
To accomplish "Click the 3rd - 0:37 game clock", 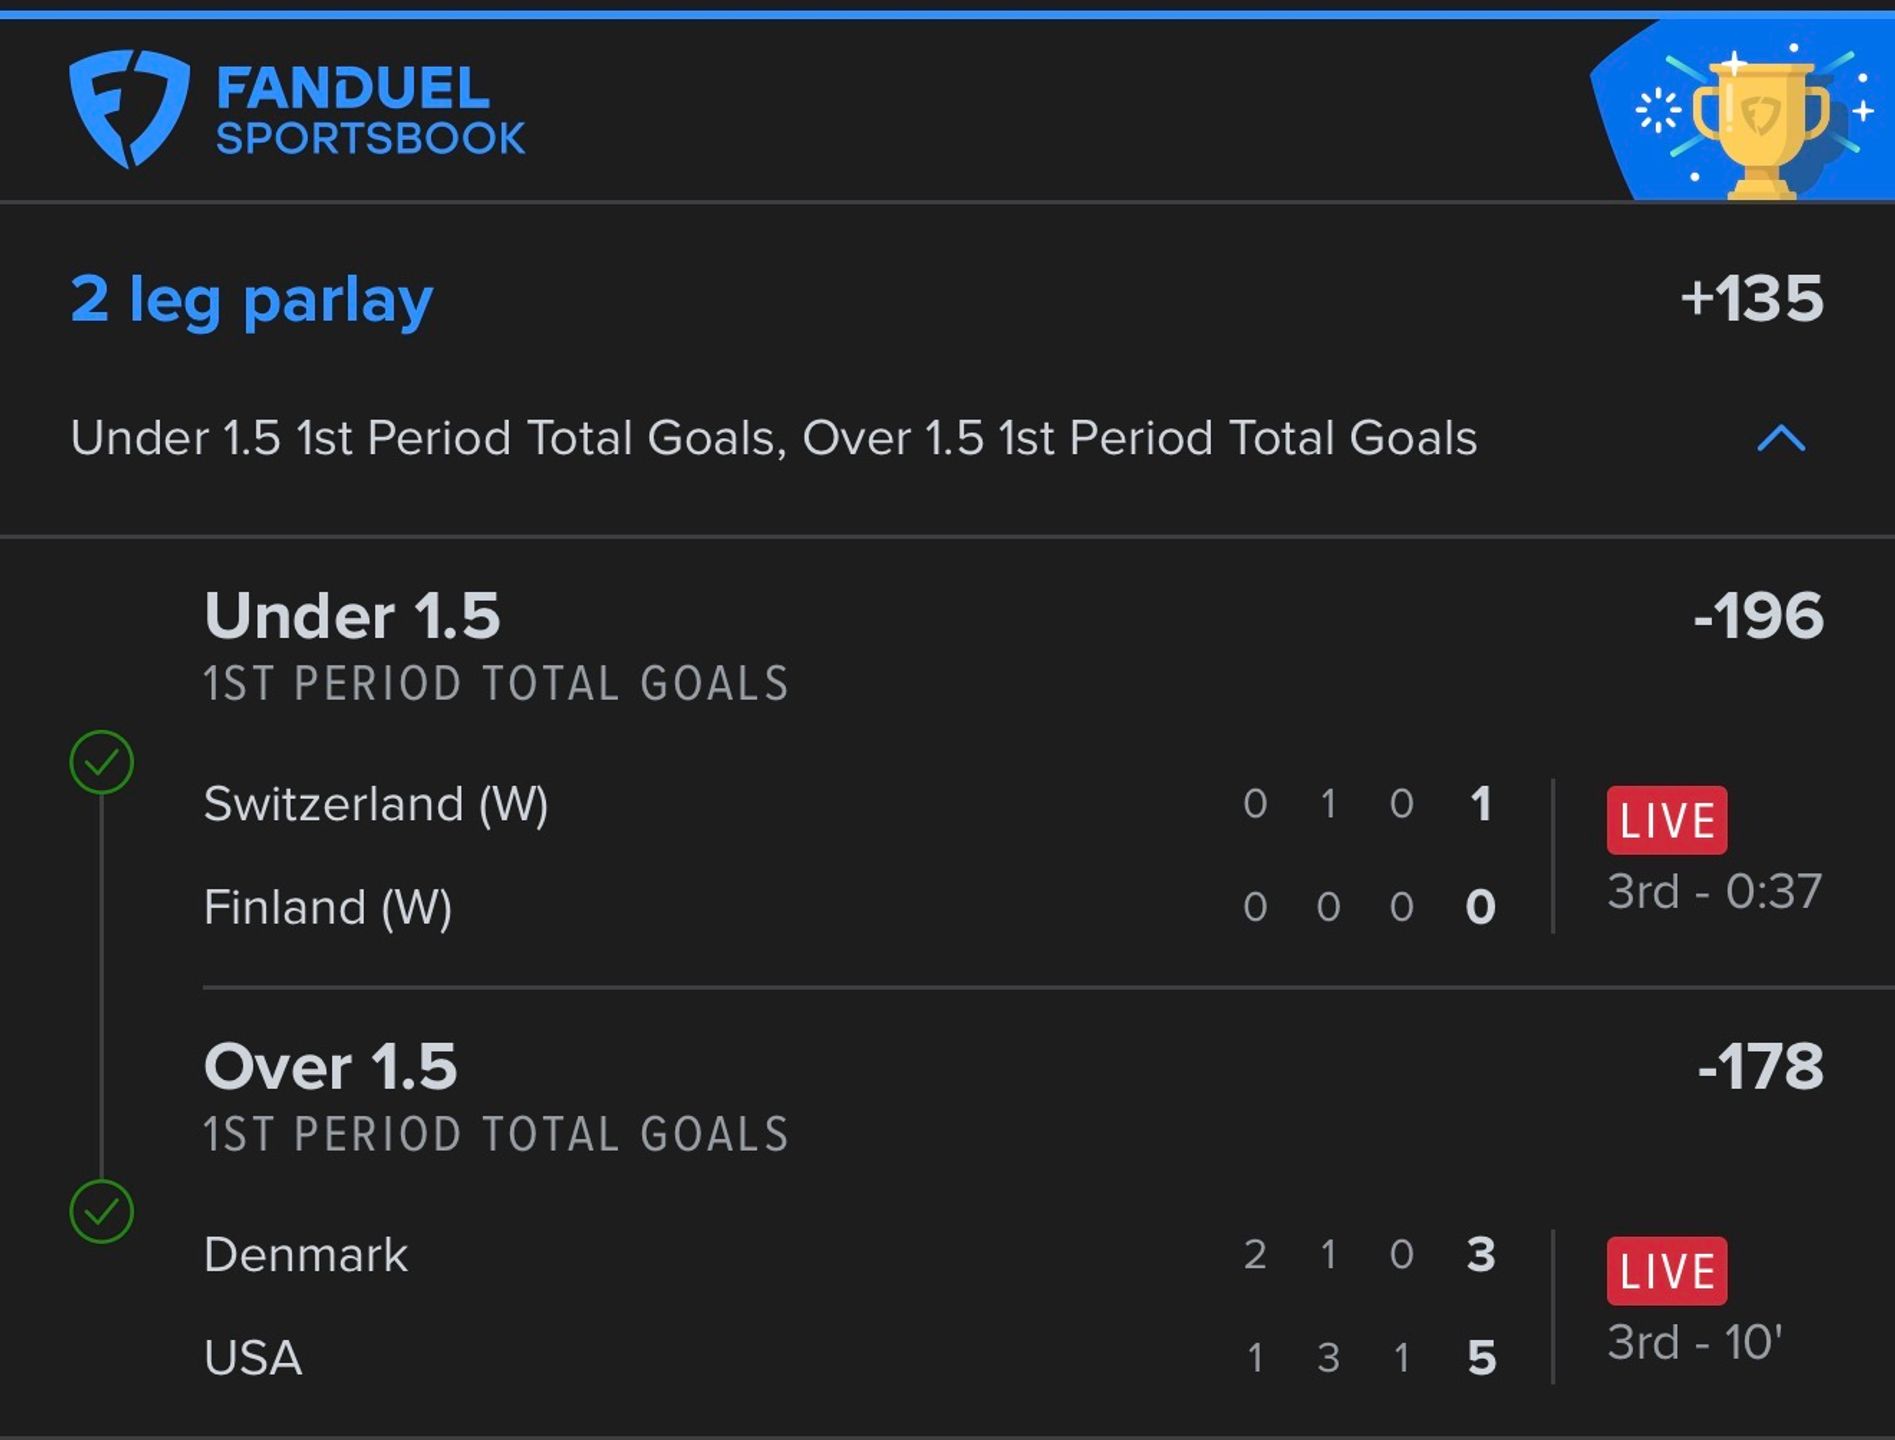I will point(1714,891).
